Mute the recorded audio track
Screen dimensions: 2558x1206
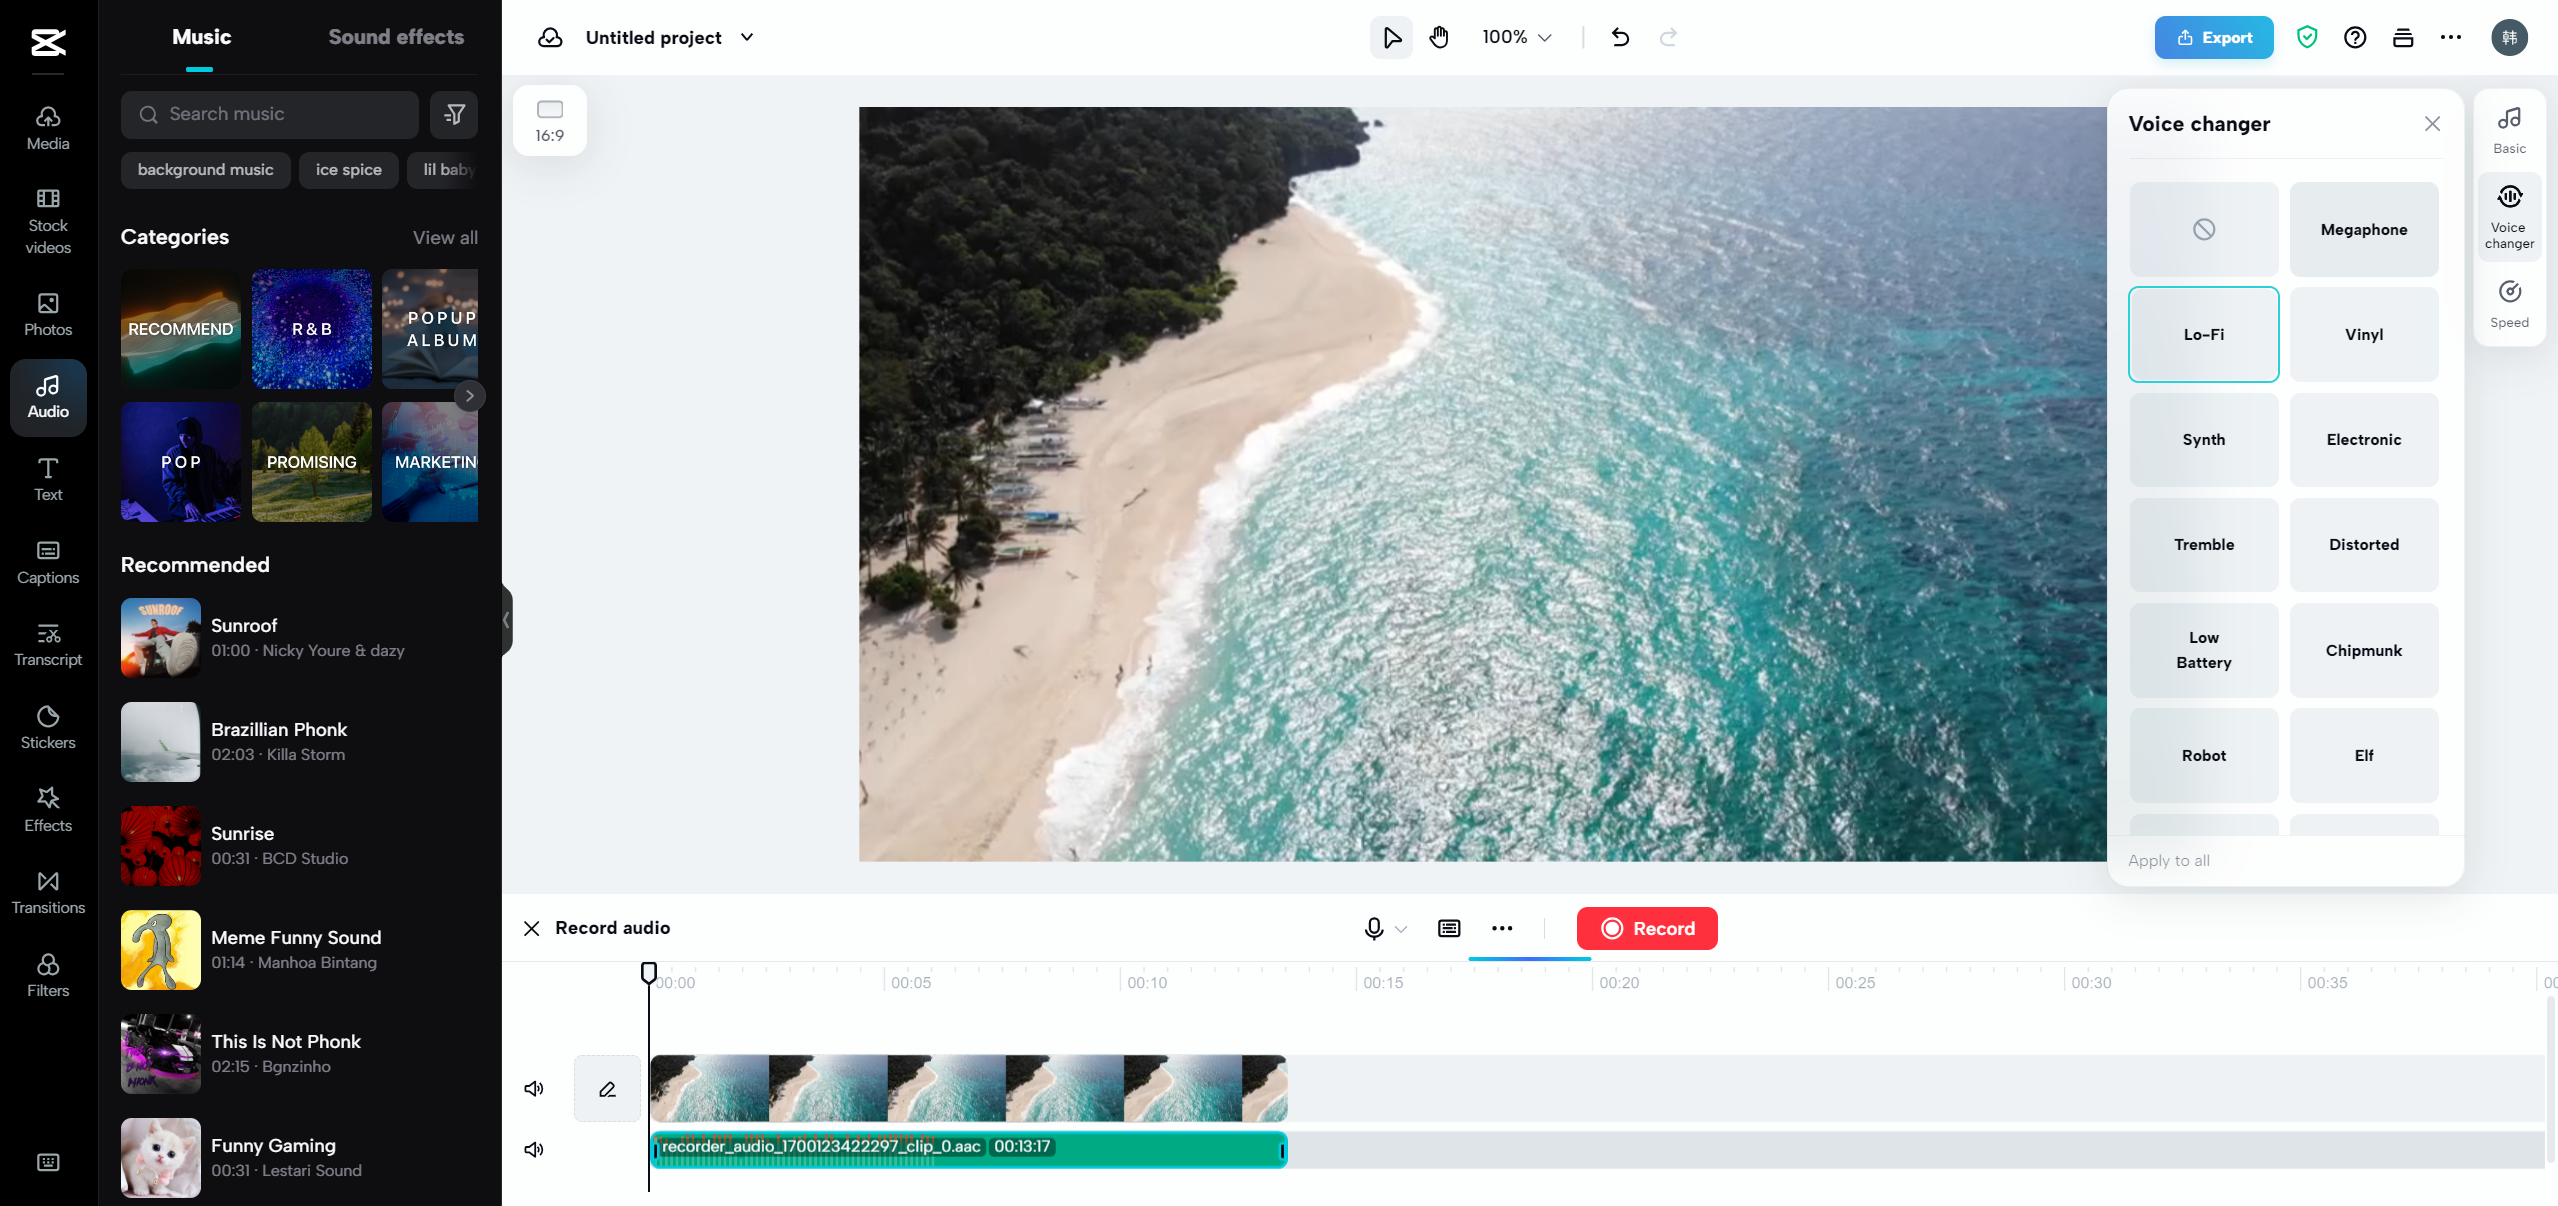coord(534,1149)
